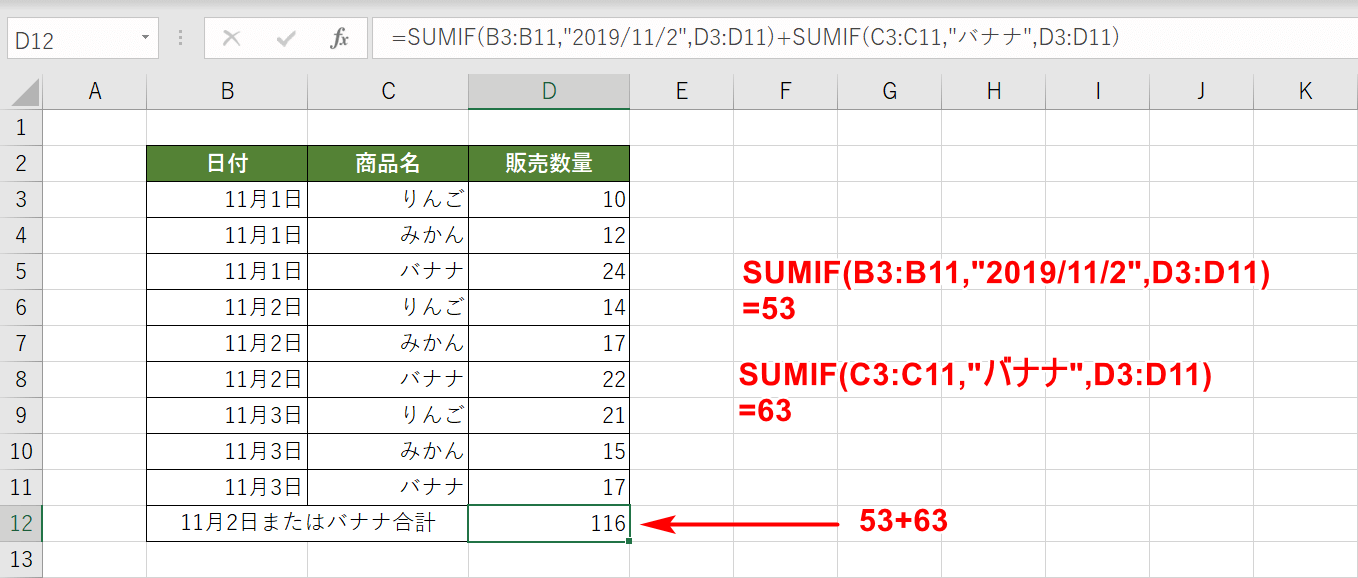Select the 日付 header cell
This screenshot has height=578, width=1358.
[x=226, y=163]
